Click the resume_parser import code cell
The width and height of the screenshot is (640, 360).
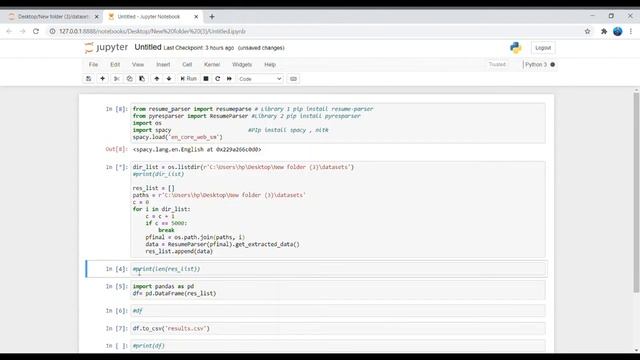tap(338, 123)
